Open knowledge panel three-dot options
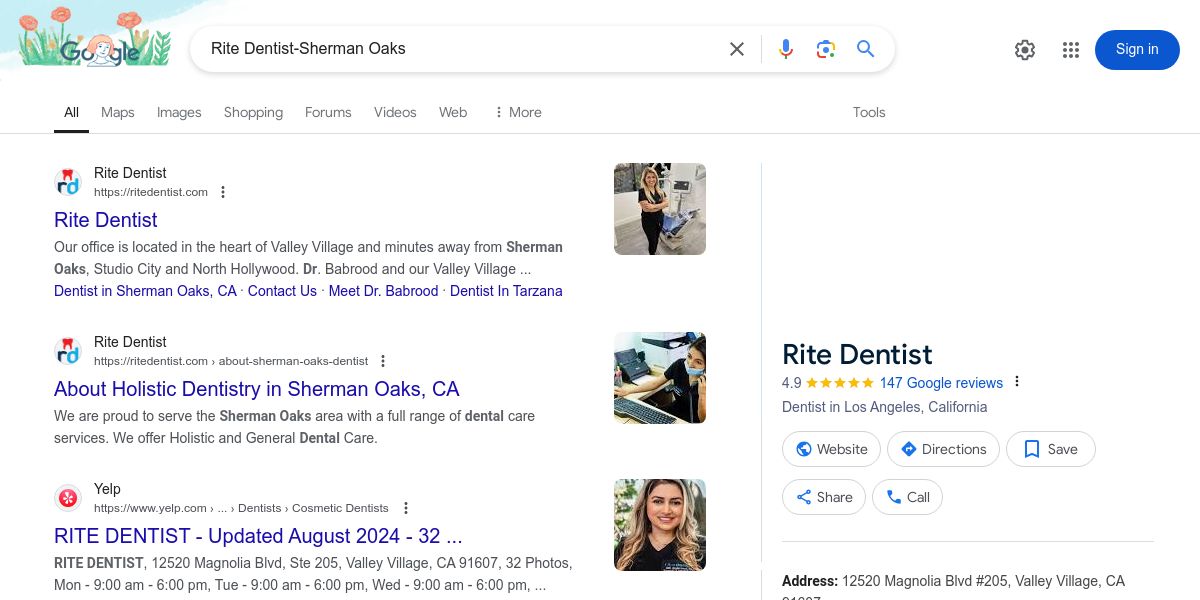Viewport: 1200px width, 600px height. (1017, 382)
